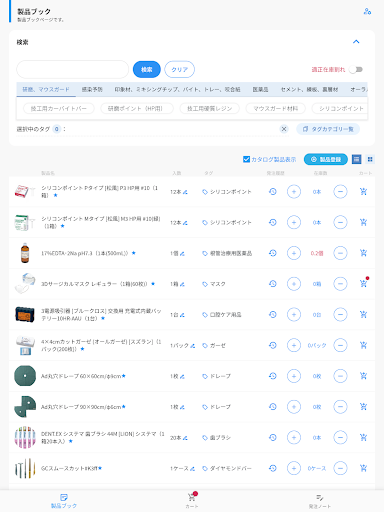The image size is (384, 512).
Task: Decrease stock for シリコンポイント Pタイプ
Action: [x=340, y=192]
